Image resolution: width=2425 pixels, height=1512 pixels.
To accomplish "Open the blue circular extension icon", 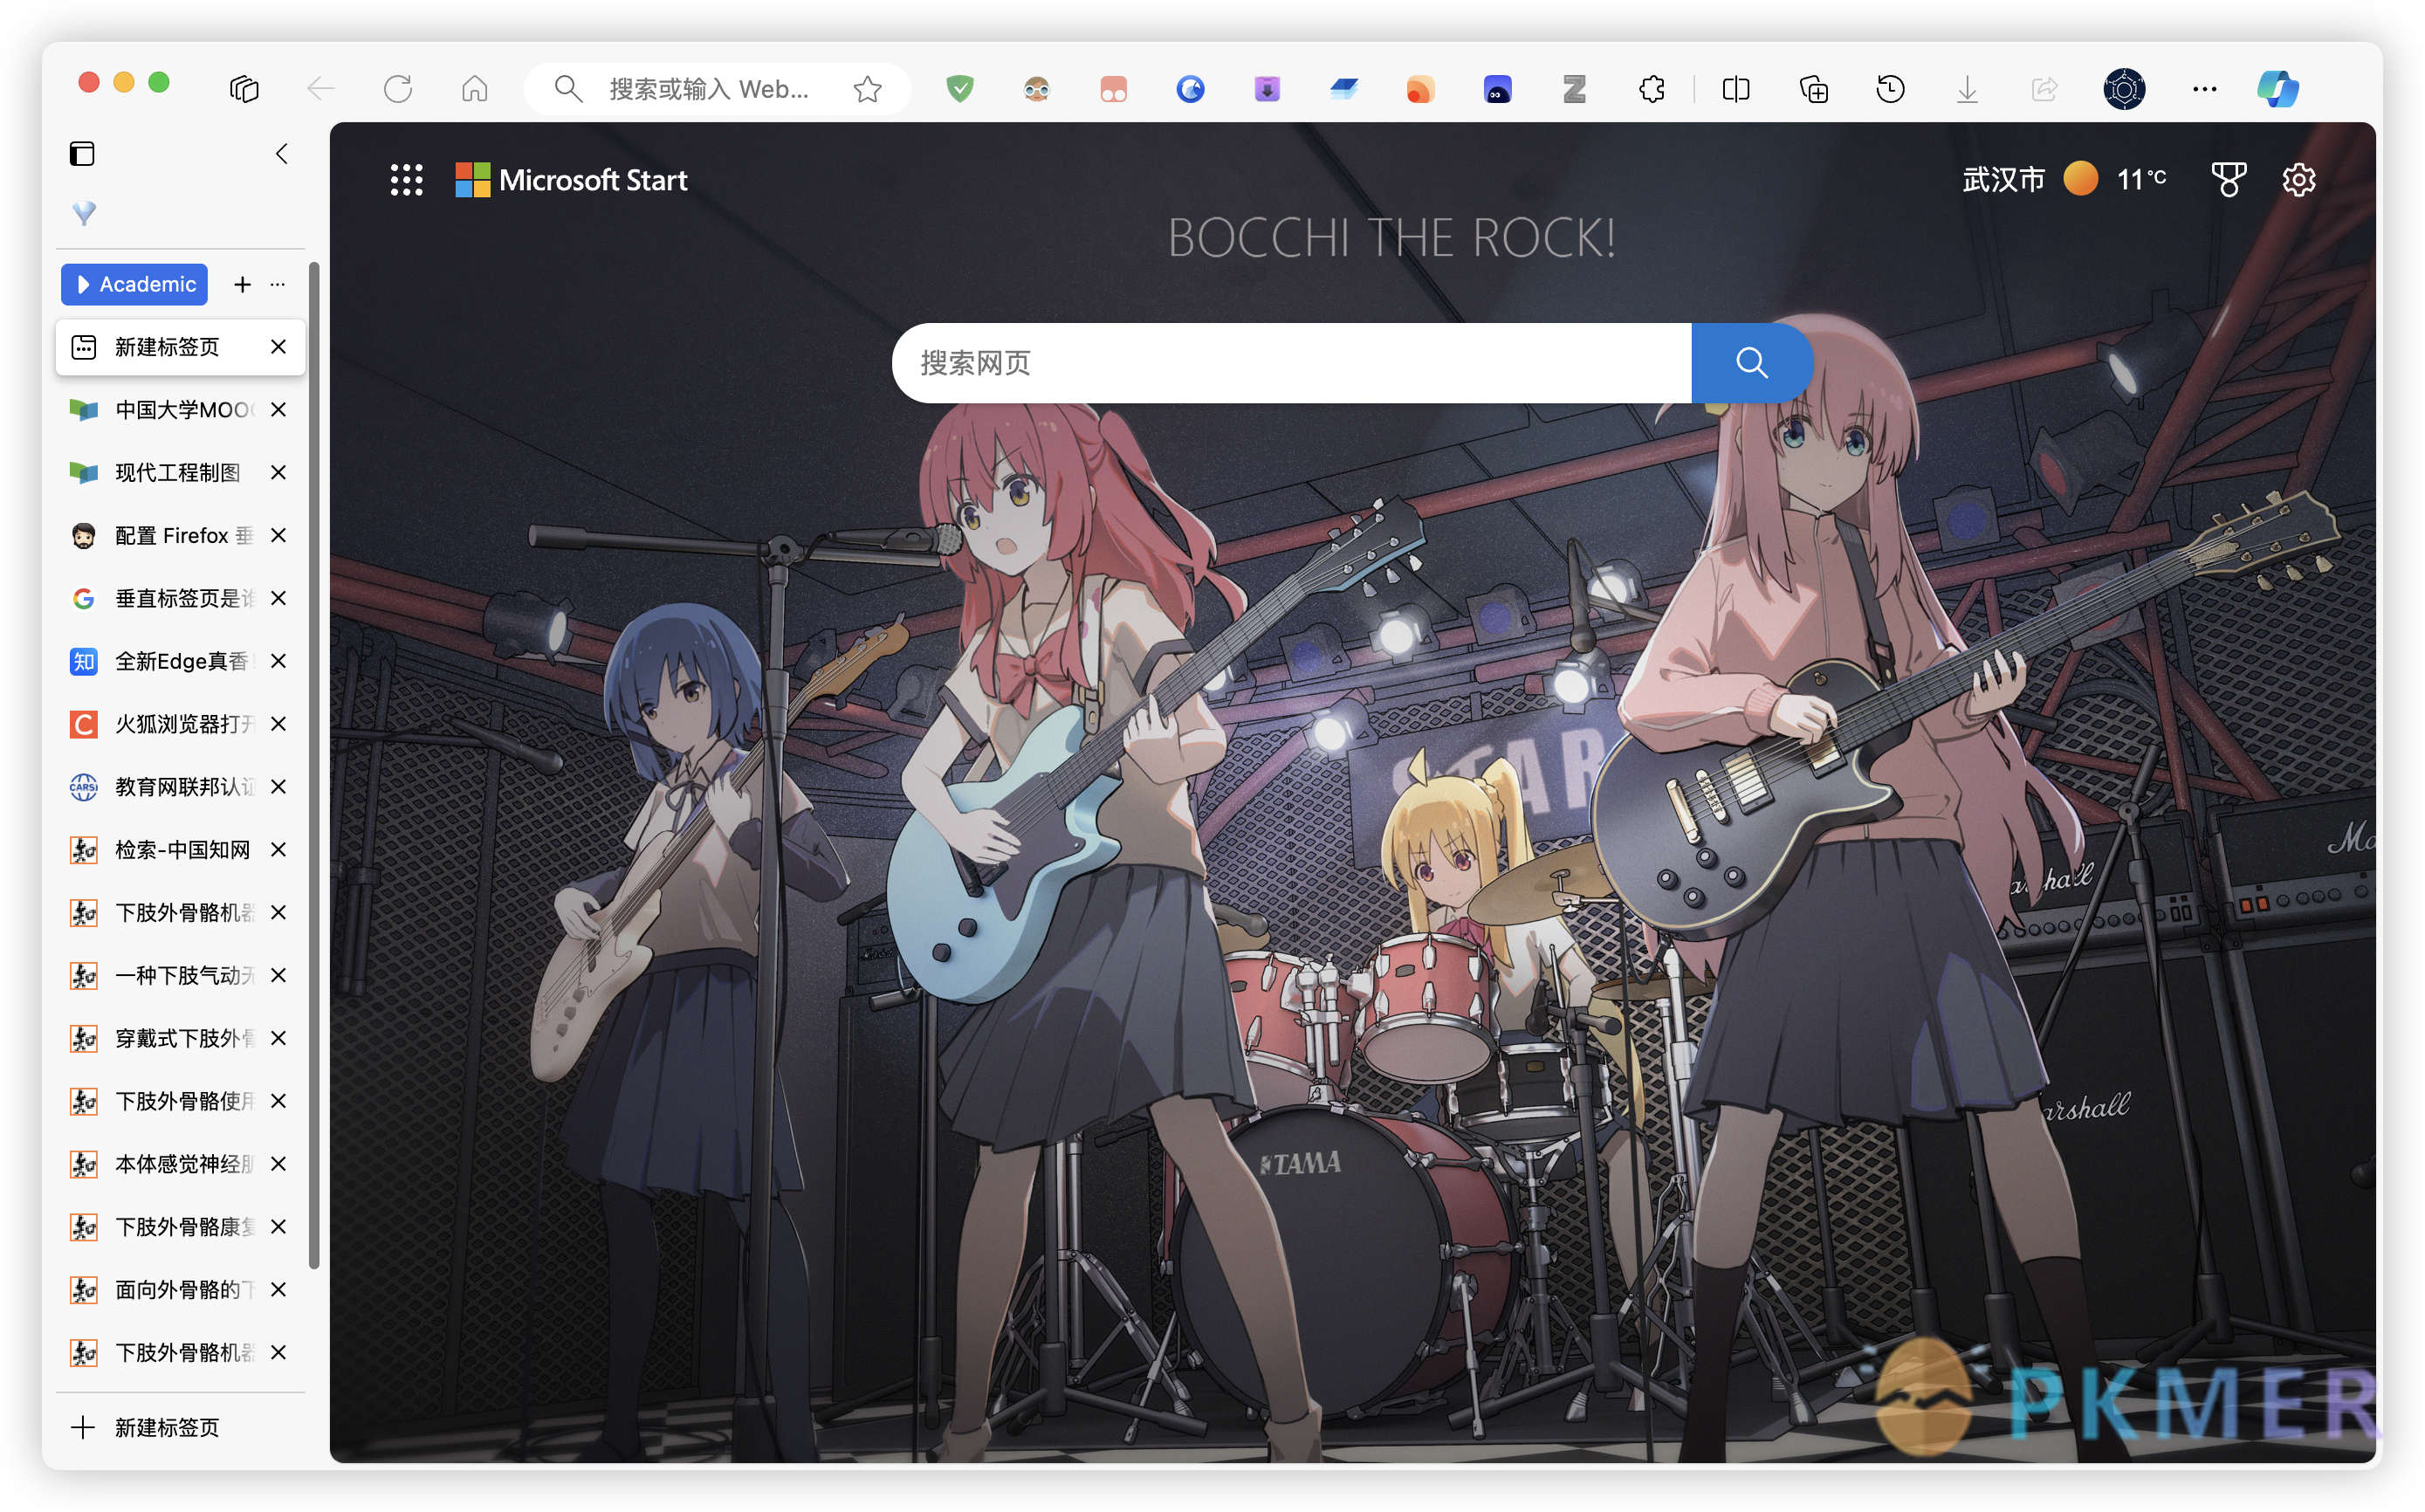I will point(1190,89).
